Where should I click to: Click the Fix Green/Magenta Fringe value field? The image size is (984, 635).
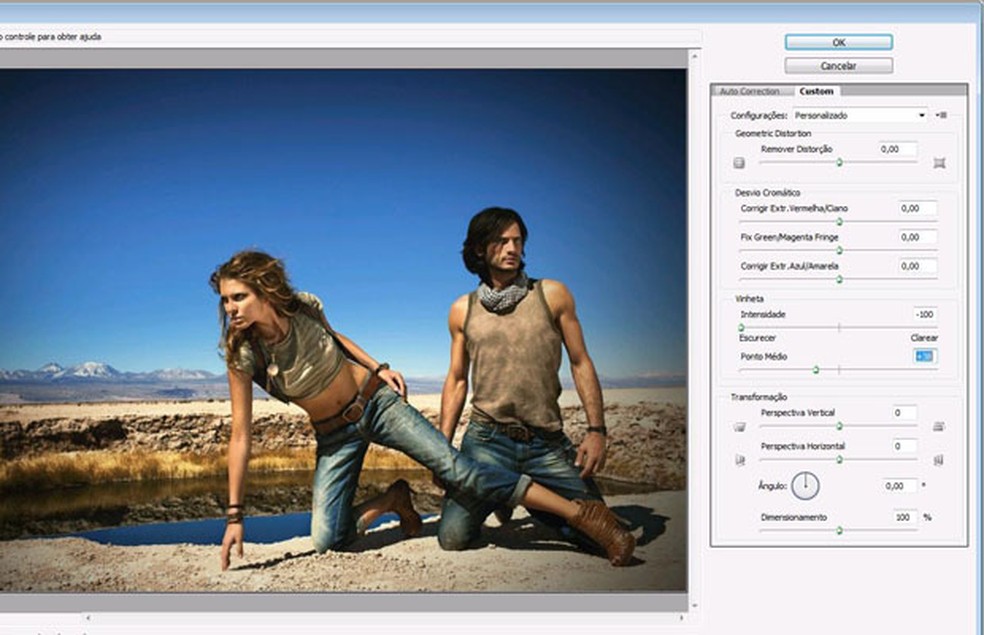pyautogui.click(x=917, y=237)
